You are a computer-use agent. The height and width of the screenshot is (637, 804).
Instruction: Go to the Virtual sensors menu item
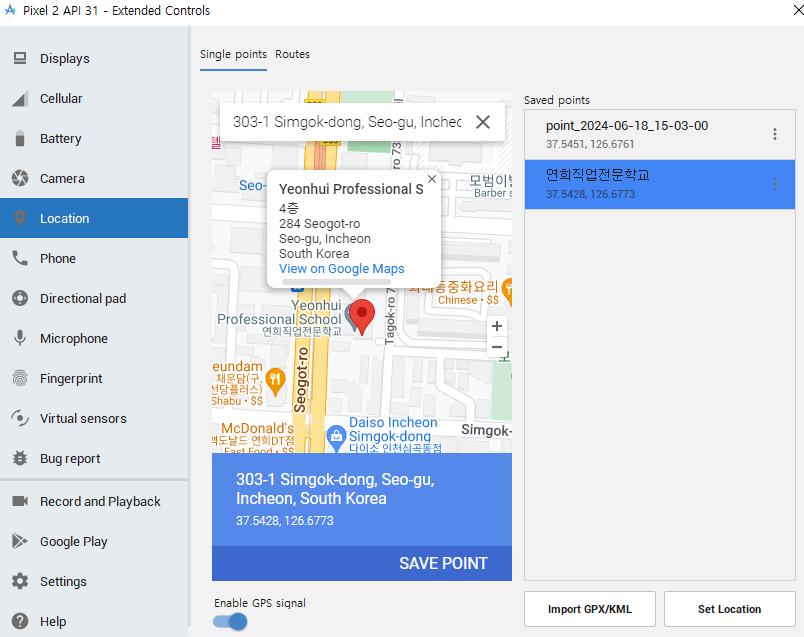pos(94,419)
